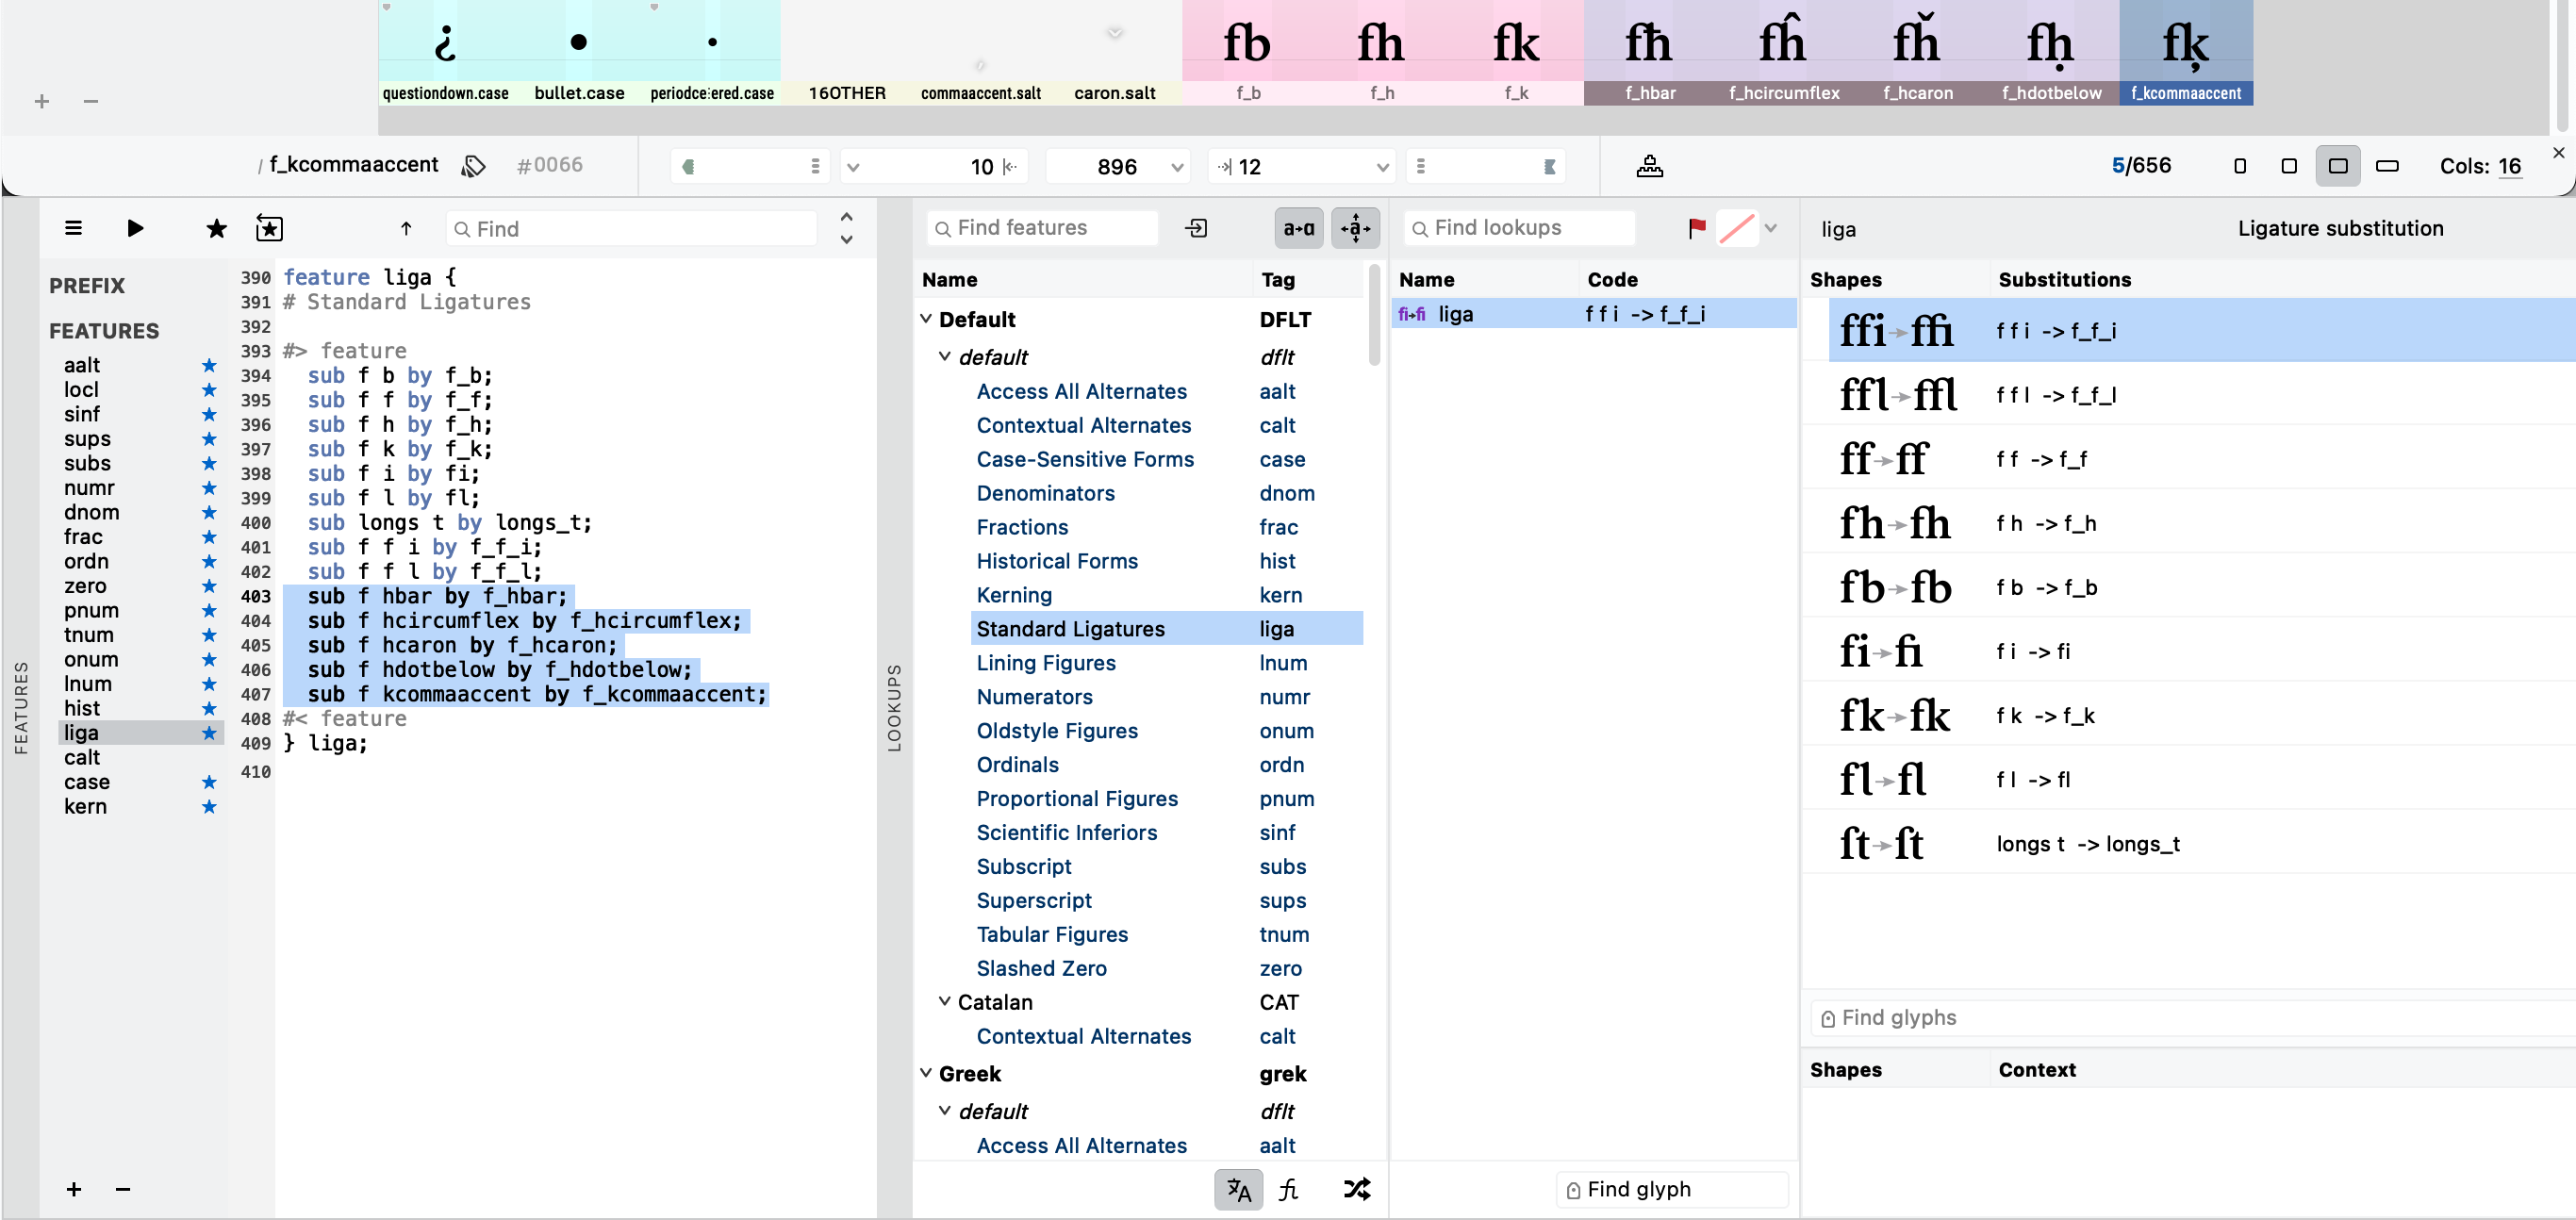Select Historical Forms in feature list
The height and width of the screenshot is (1220, 2576).
[1056, 561]
